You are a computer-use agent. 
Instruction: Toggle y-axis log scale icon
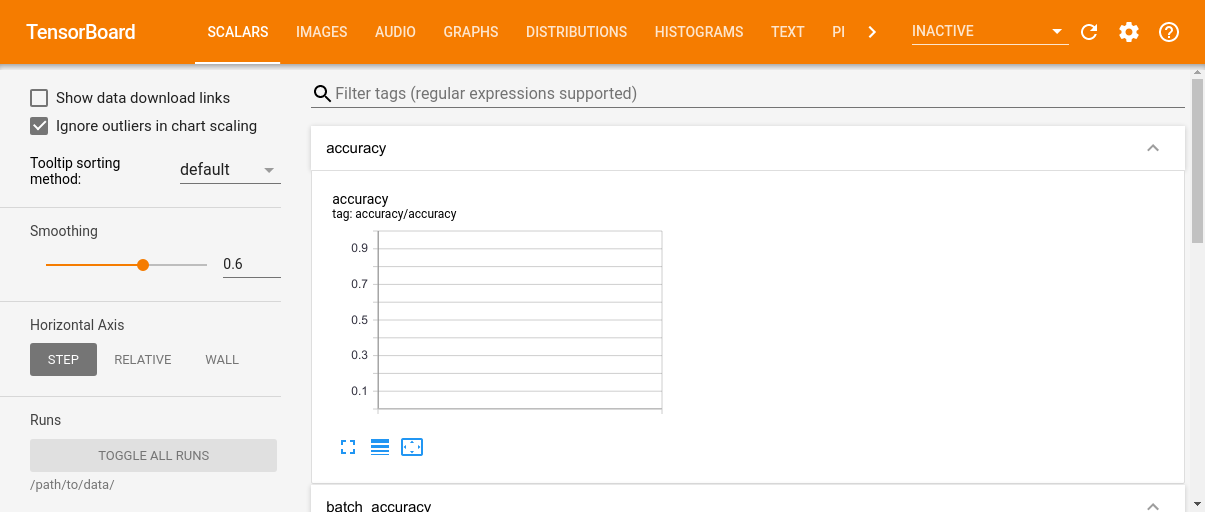click(x=380, y=447)
